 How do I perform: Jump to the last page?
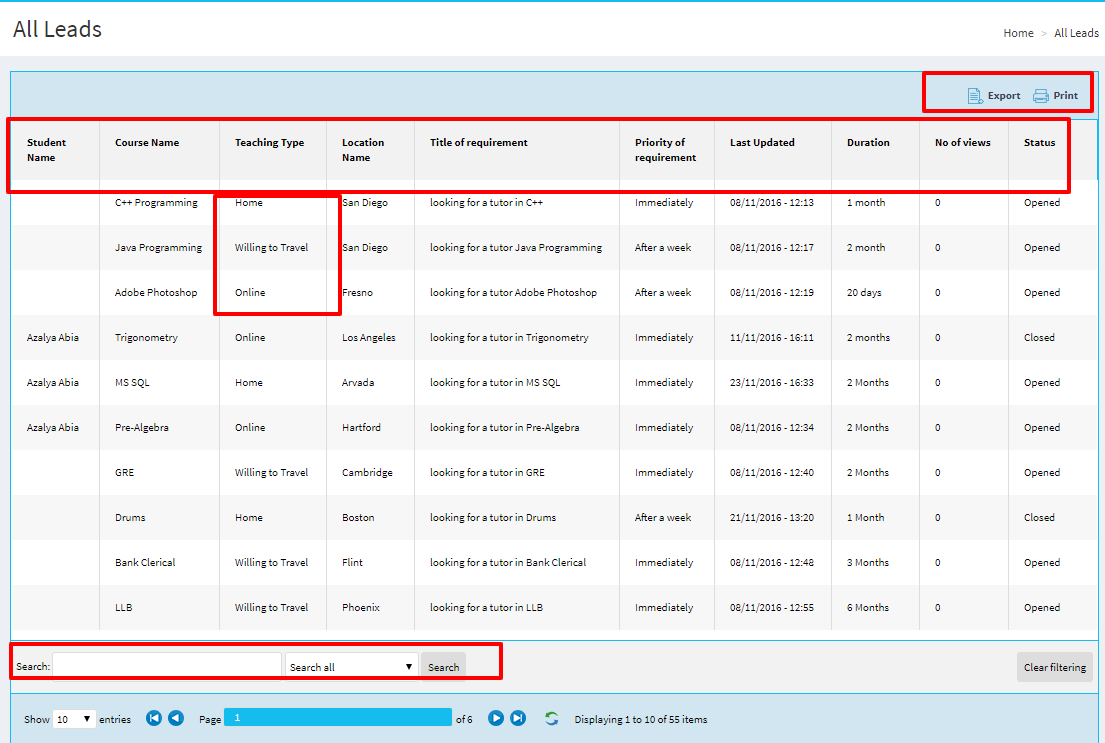coord(518,718)
